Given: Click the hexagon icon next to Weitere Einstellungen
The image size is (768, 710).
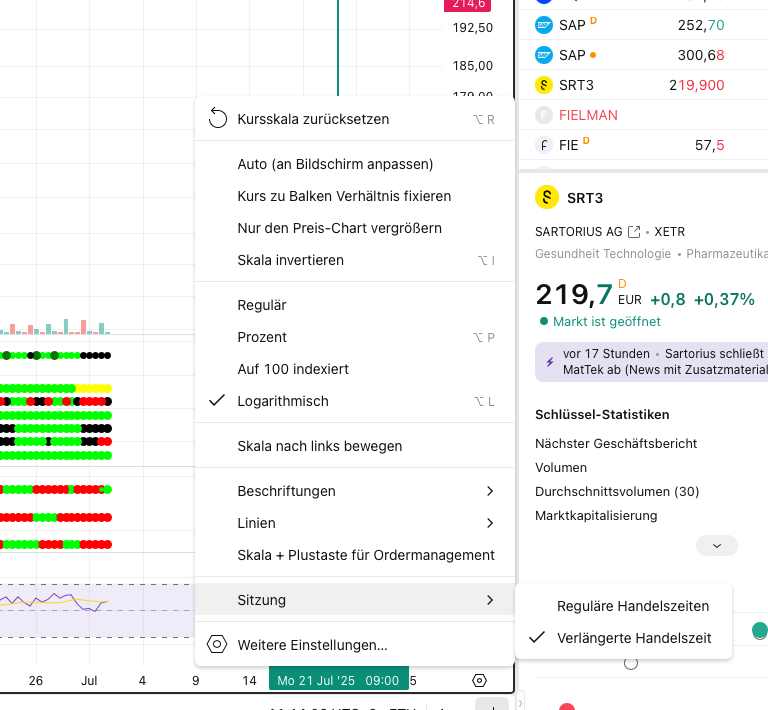Looking at the screenshot, I should click(217, 645).
